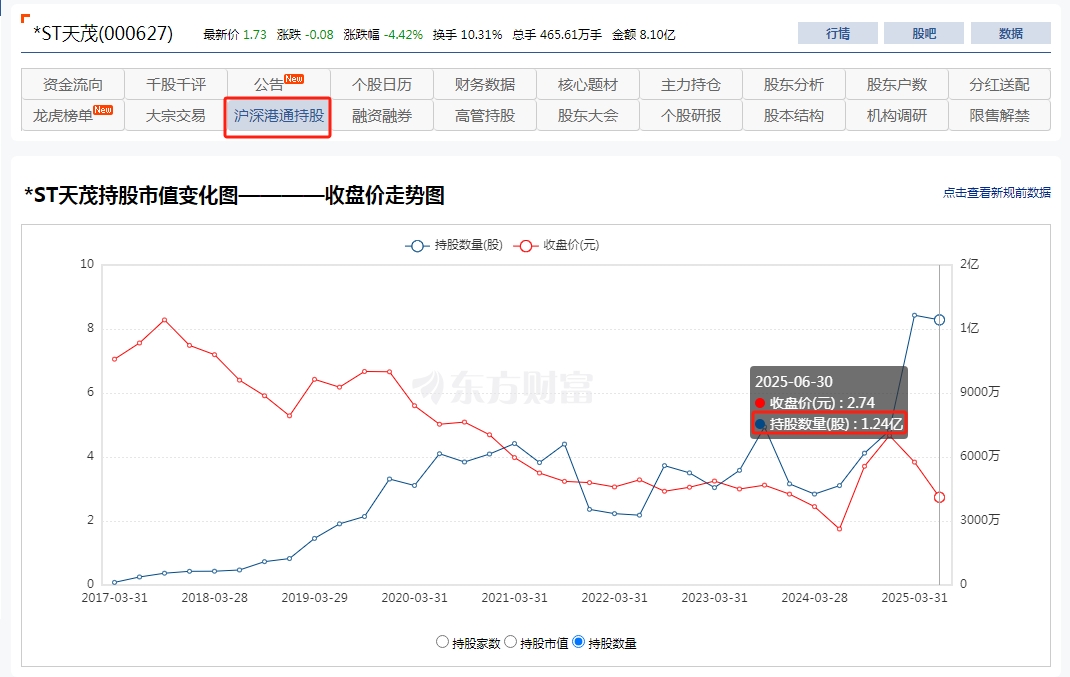The width and height of the screenshot is (1070, 677).
Task: Click the last blue holdings data point
Action: click(940, 319)
